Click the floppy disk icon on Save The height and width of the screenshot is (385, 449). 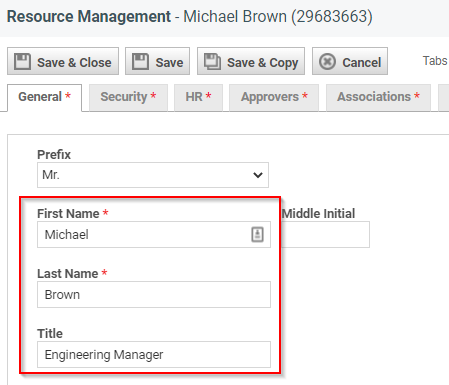click(140, 61)
